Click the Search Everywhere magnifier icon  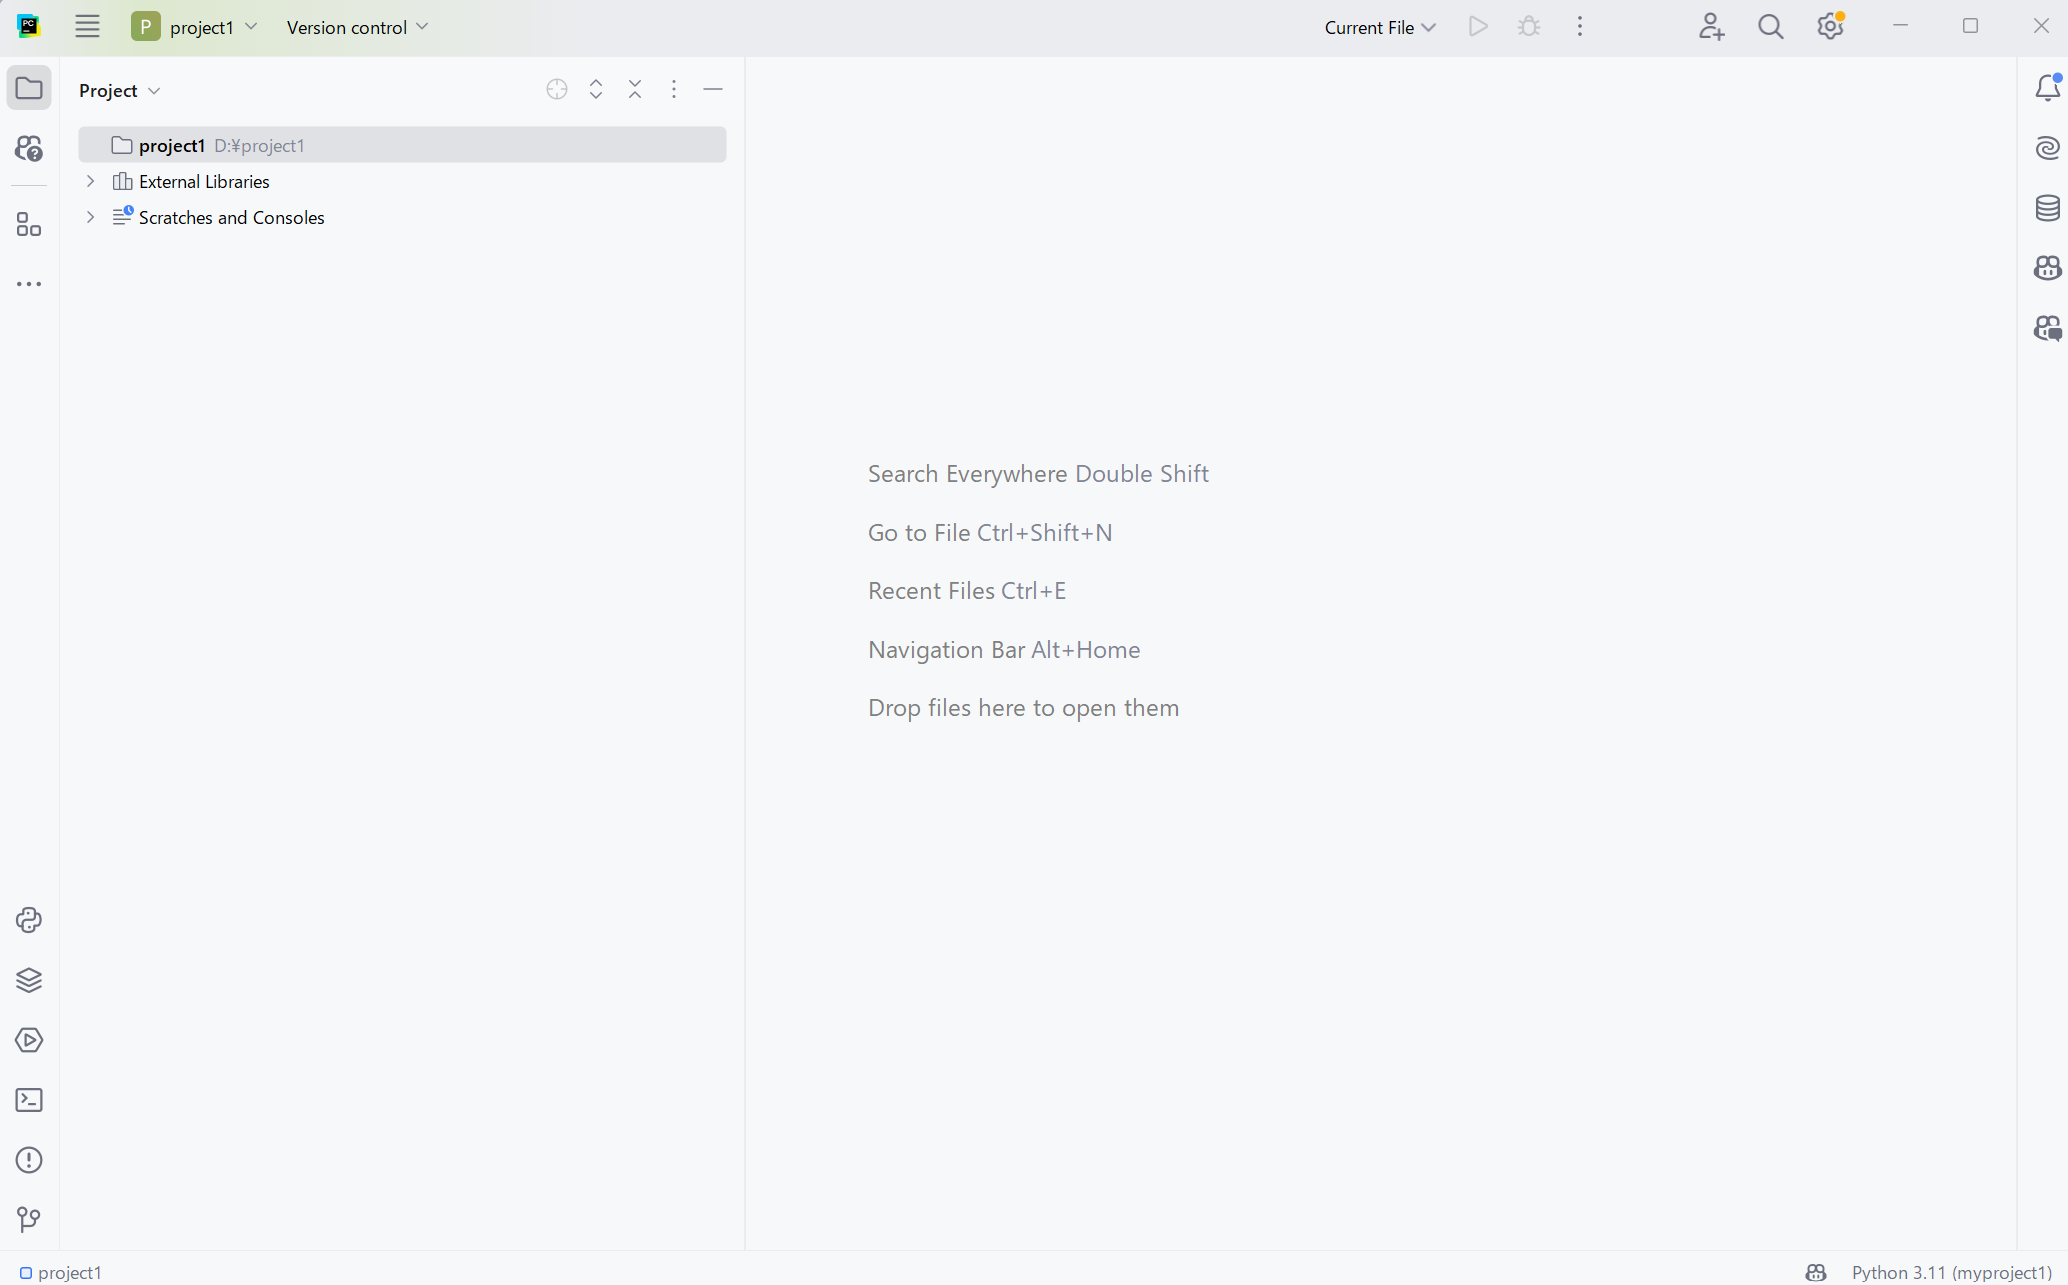coord(1770,27)
